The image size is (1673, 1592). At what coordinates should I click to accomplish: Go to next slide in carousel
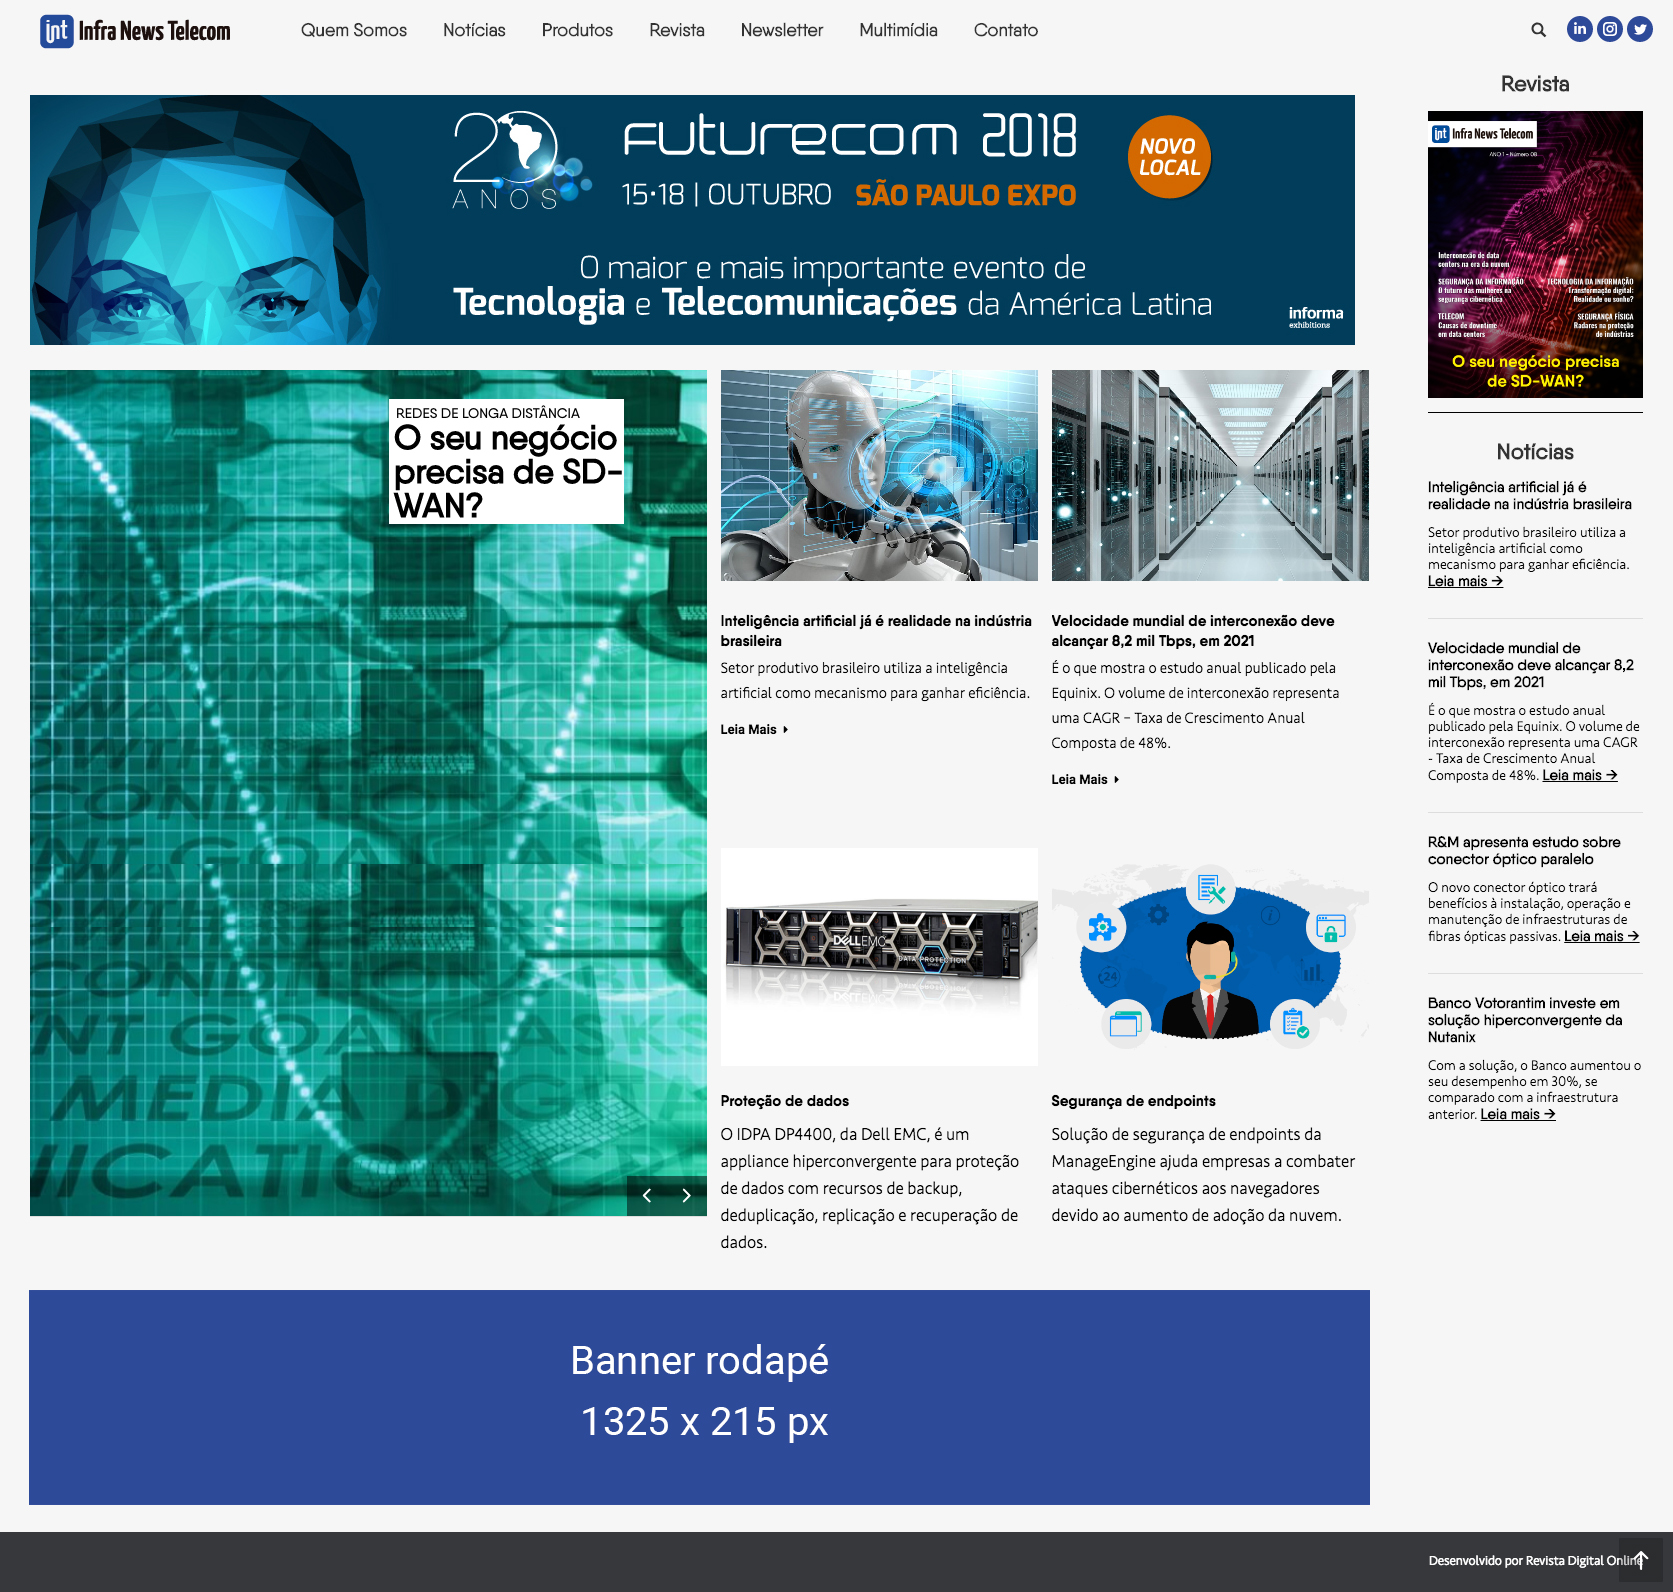point(686,1195)
